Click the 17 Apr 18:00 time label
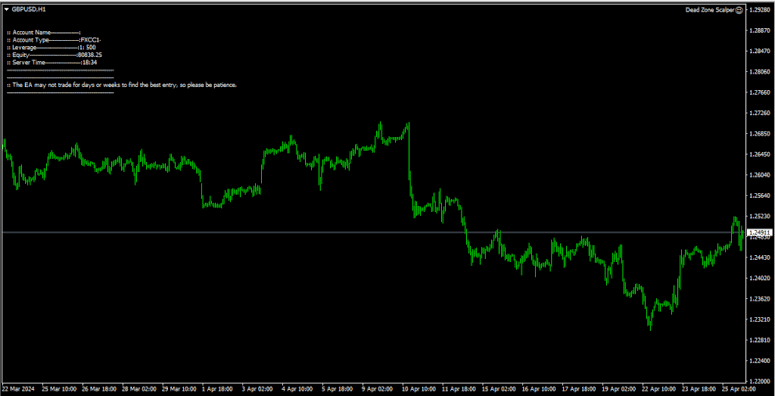The width and height of the screenshot is (775, 396). 579,389
